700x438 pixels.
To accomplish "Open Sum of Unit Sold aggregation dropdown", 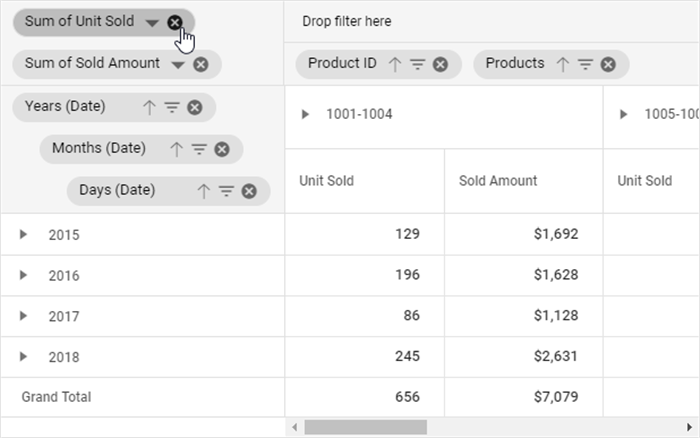I will 151,22.
